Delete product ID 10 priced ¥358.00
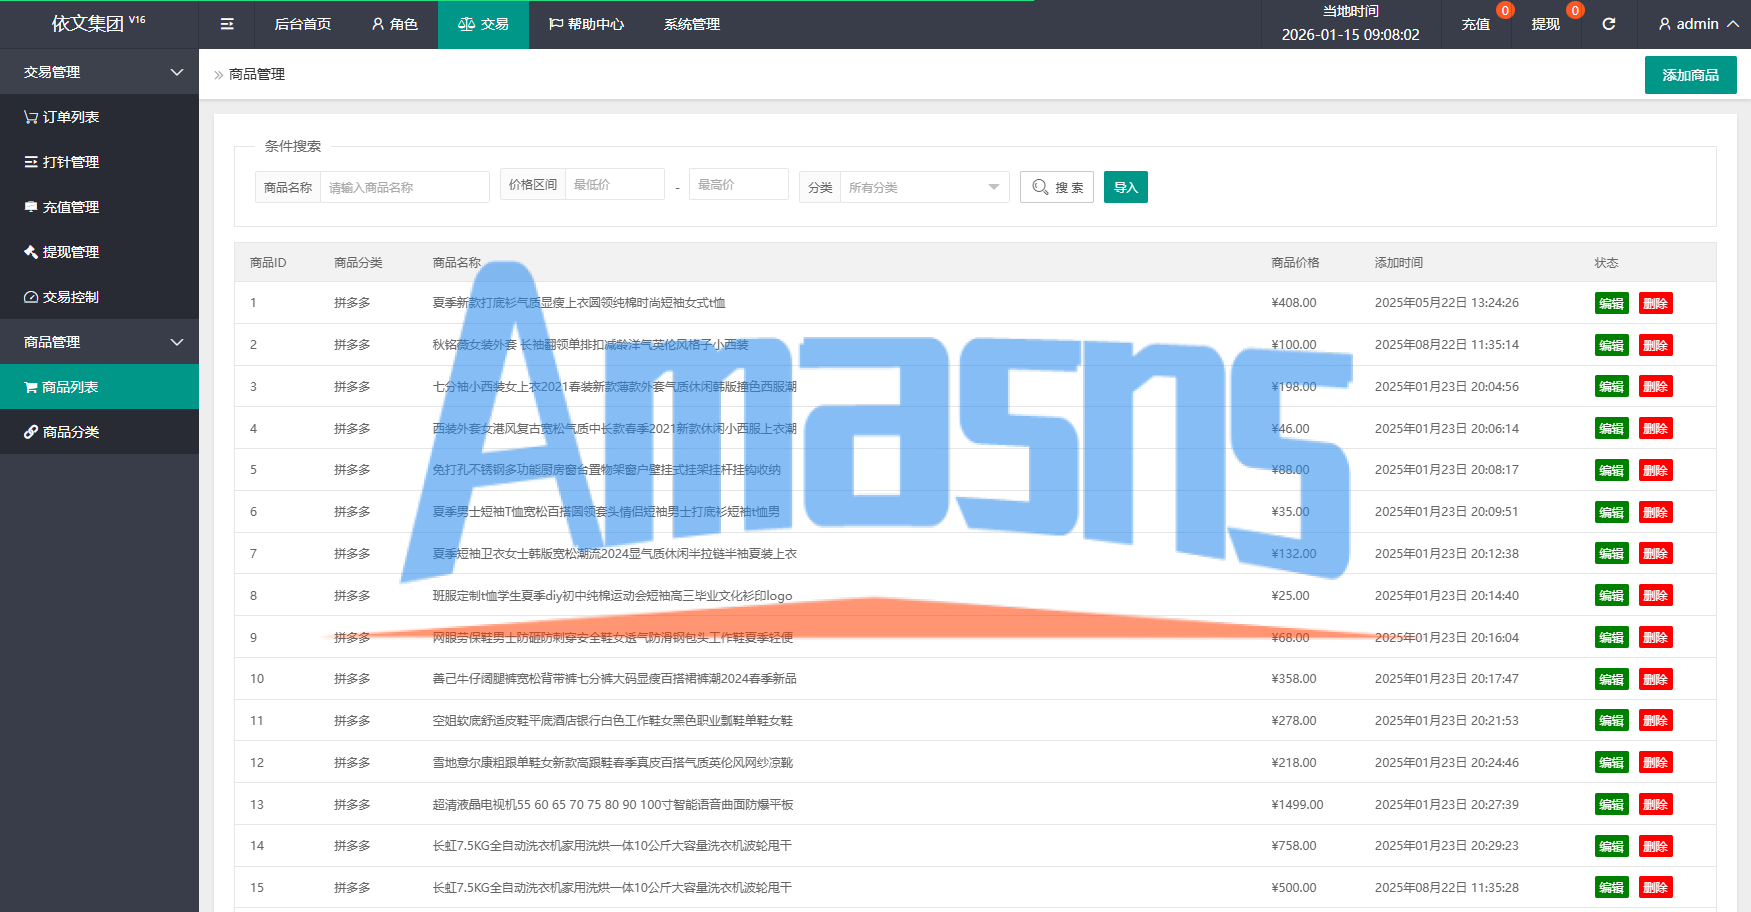The image size is (1751, 912). [x=1656, y=679]
